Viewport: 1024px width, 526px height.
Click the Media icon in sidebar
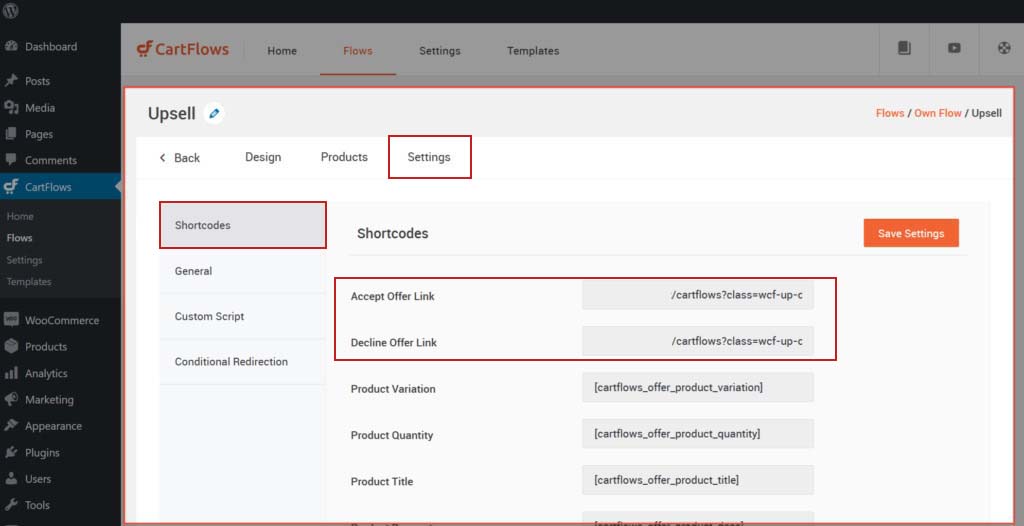click(10, 108)
